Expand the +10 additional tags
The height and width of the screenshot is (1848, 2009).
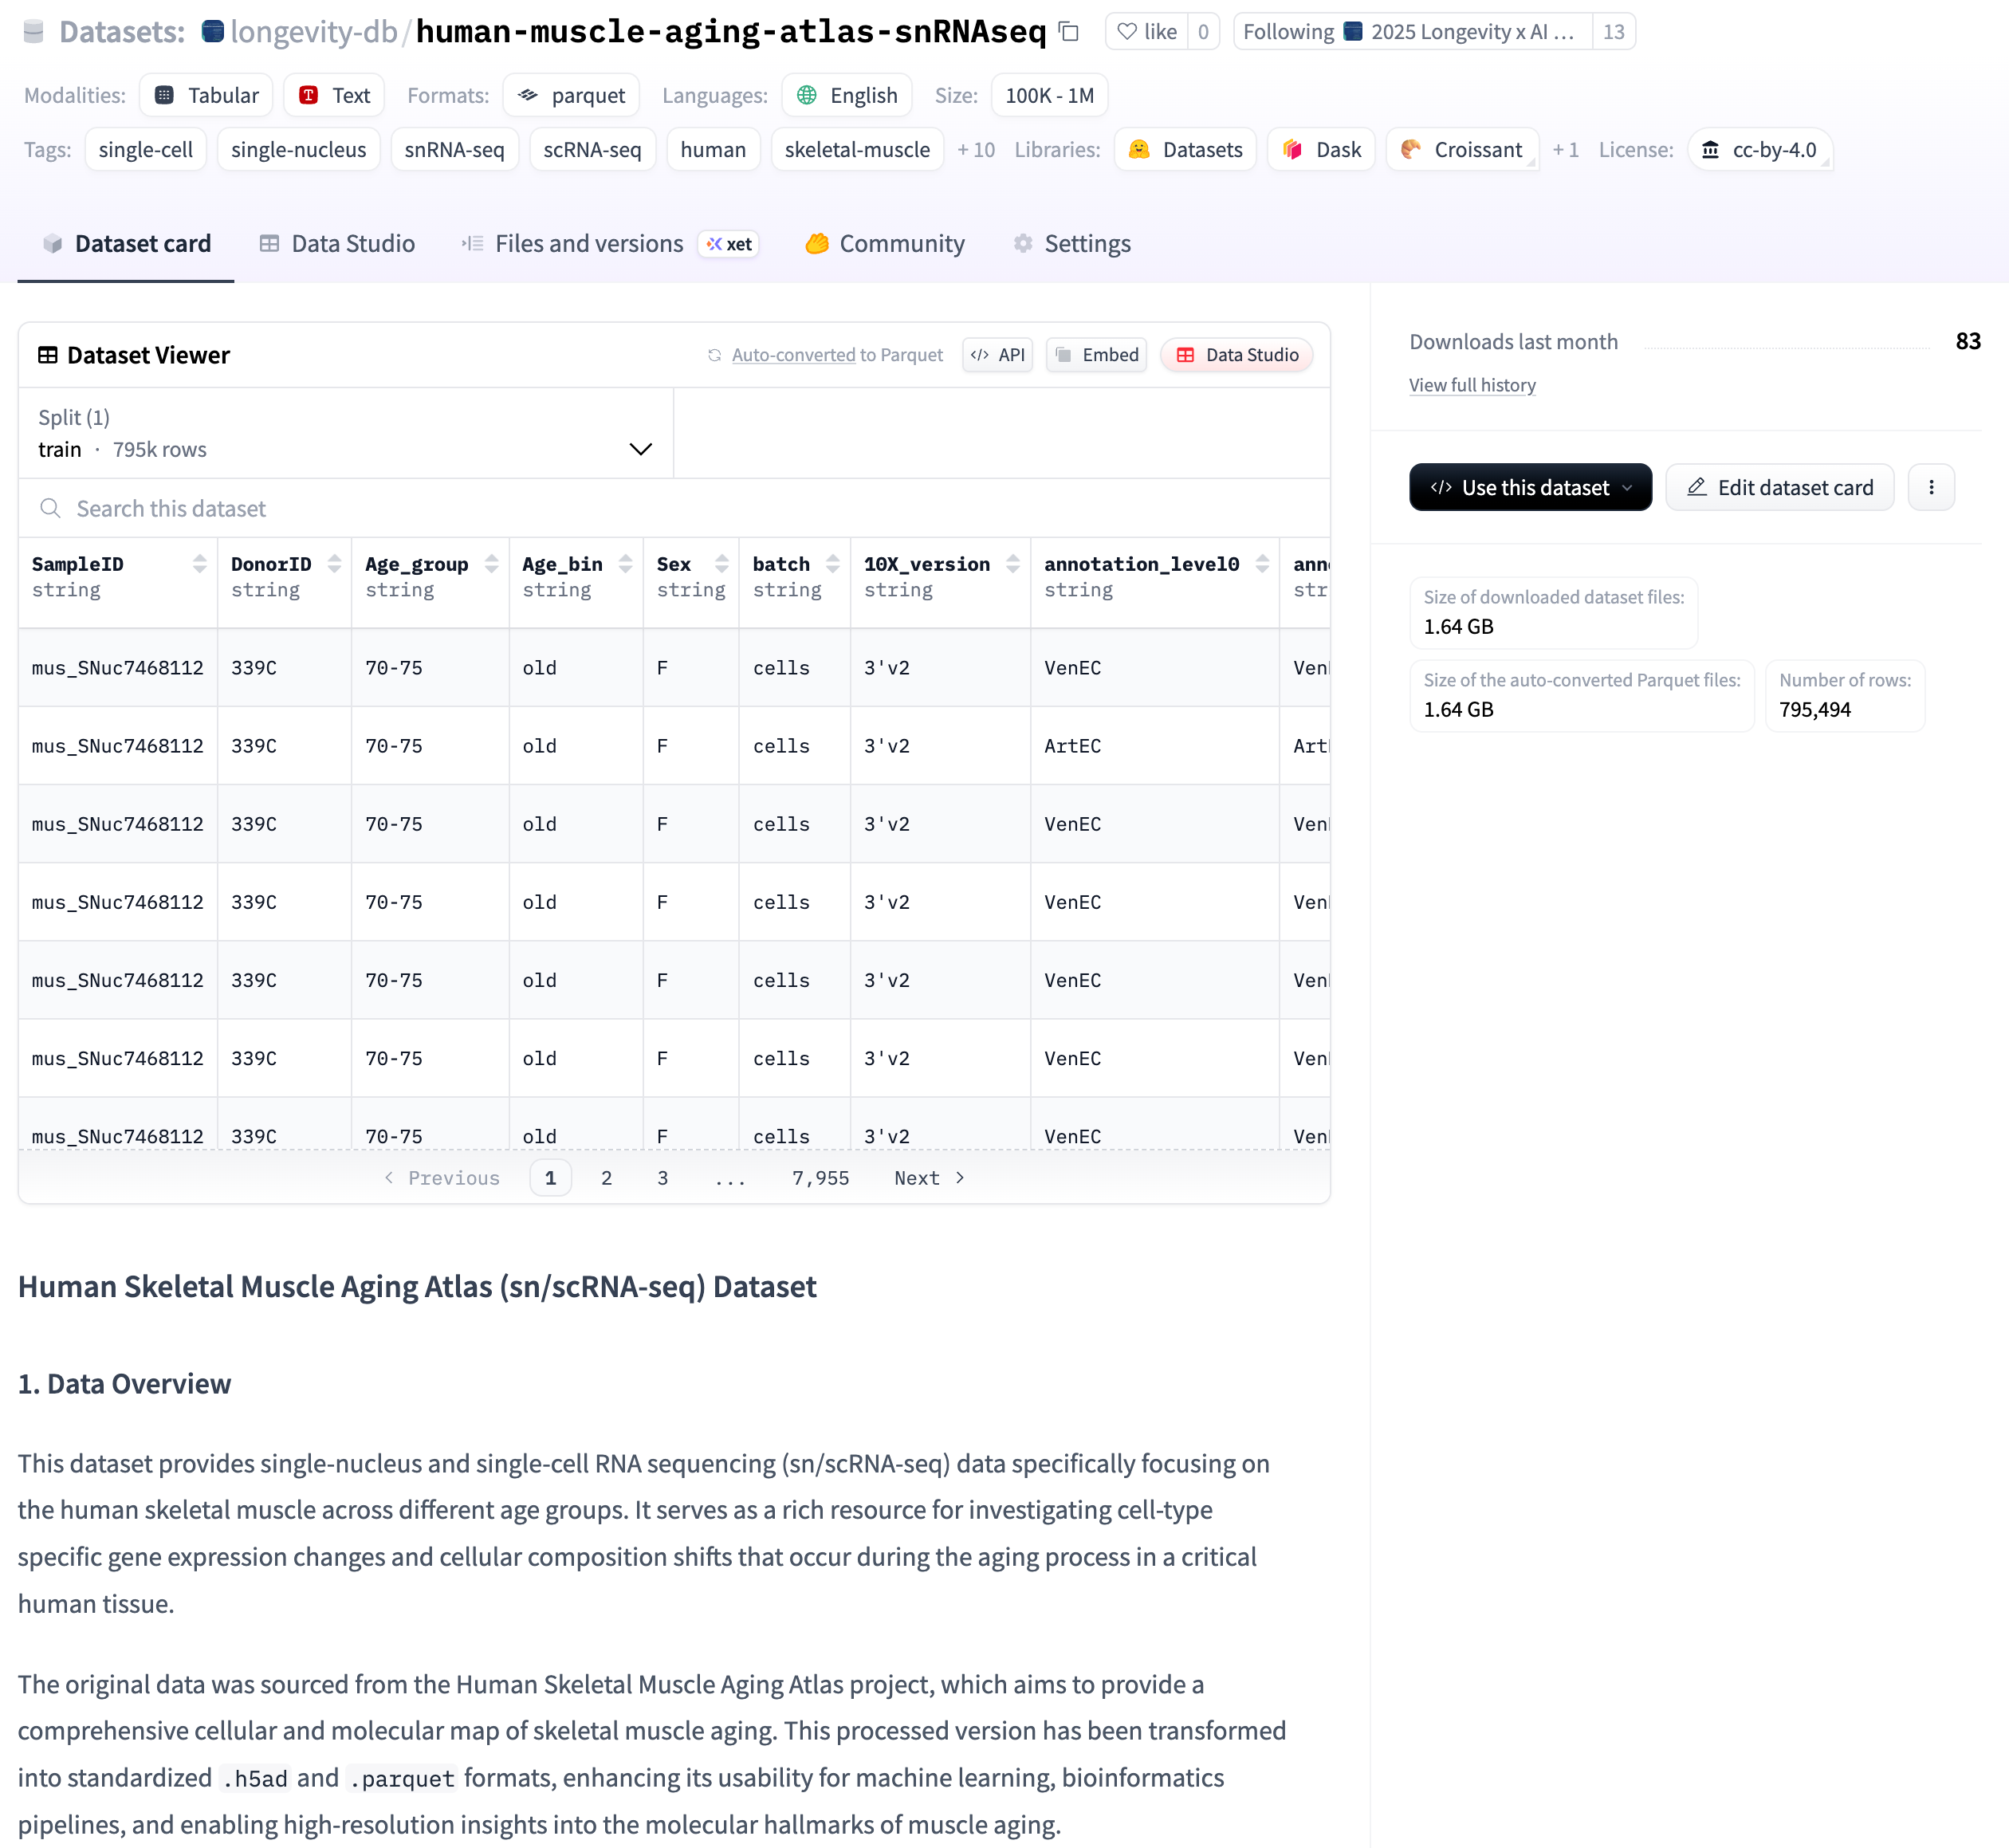[975, 150]
